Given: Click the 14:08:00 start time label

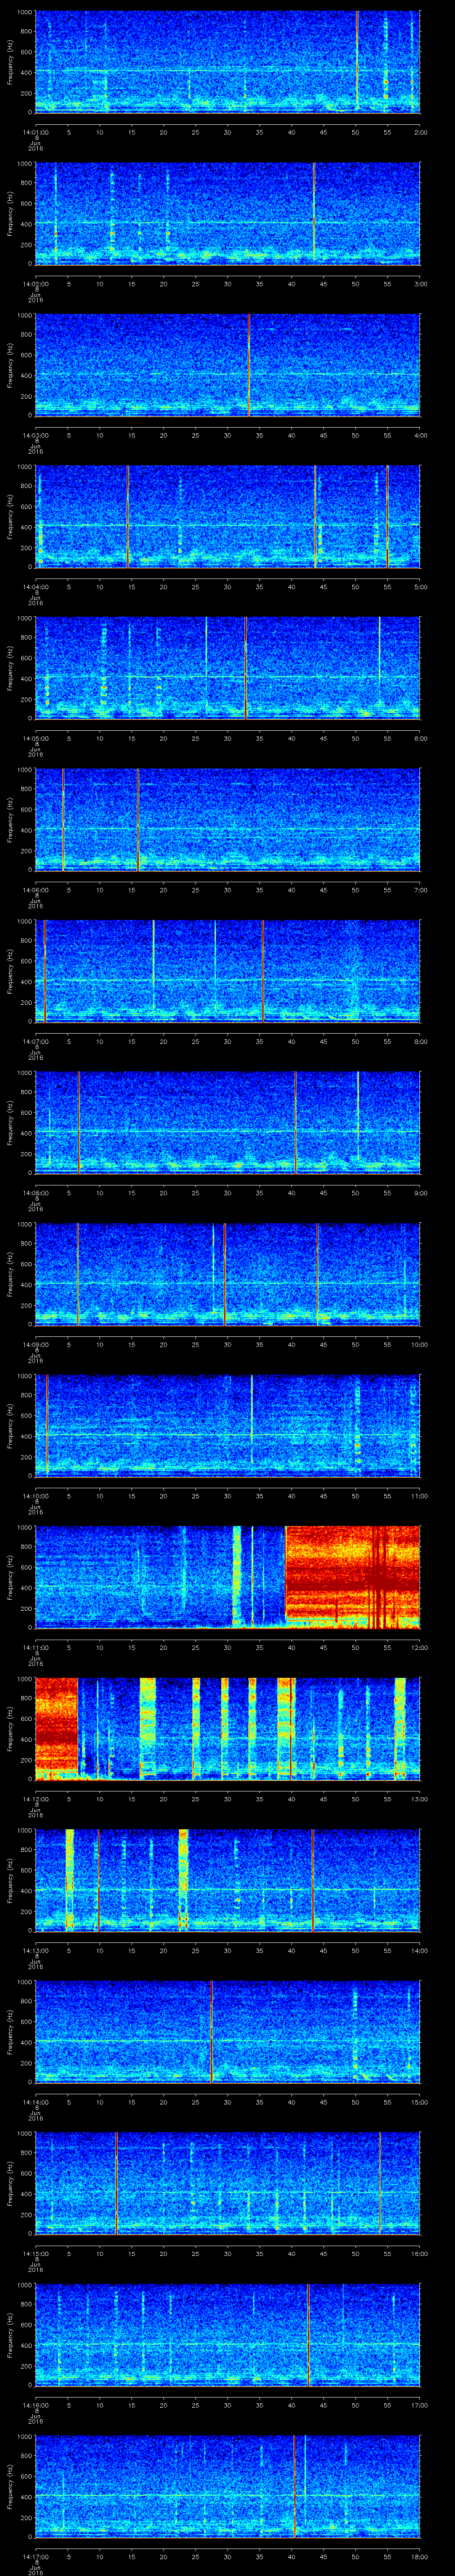Looking at the screenshot, I should click(35, 1193).
